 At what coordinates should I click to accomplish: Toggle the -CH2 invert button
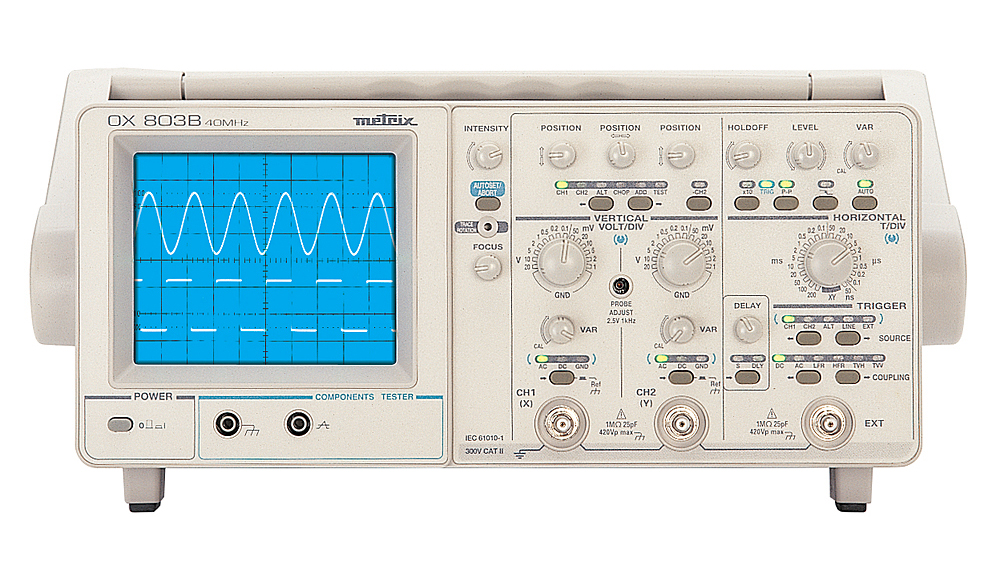699,203
